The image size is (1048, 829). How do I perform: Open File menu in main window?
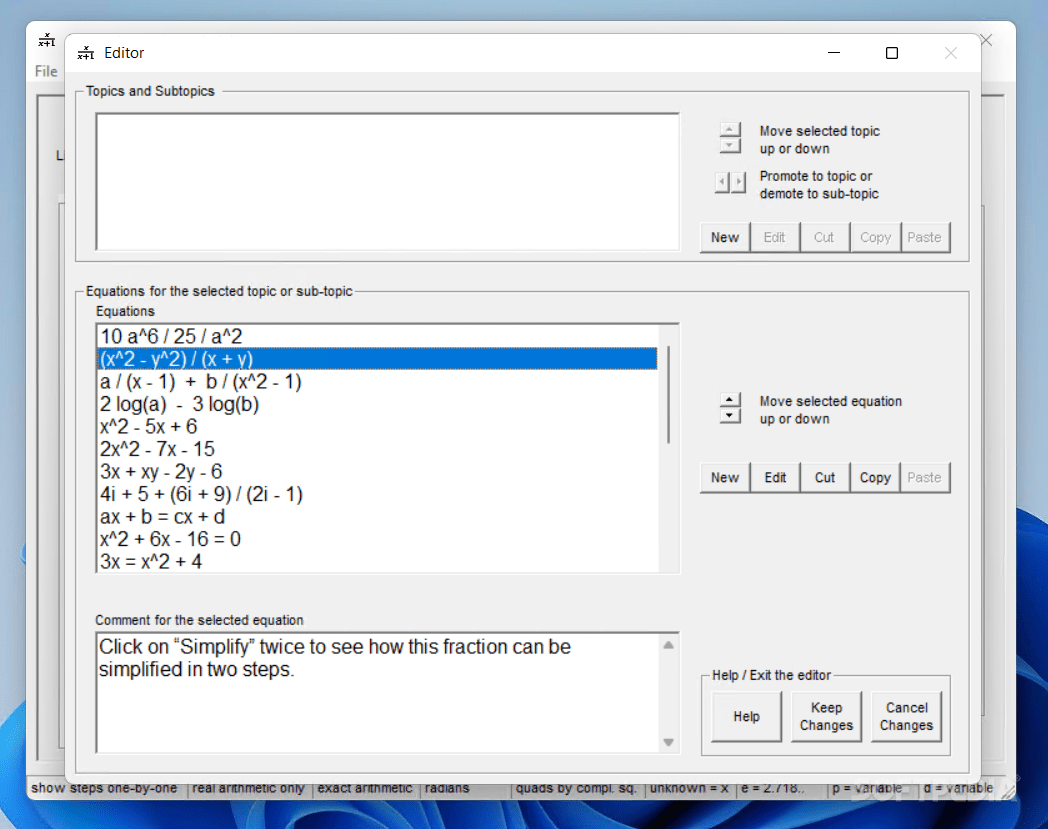[x=46, y=71]
